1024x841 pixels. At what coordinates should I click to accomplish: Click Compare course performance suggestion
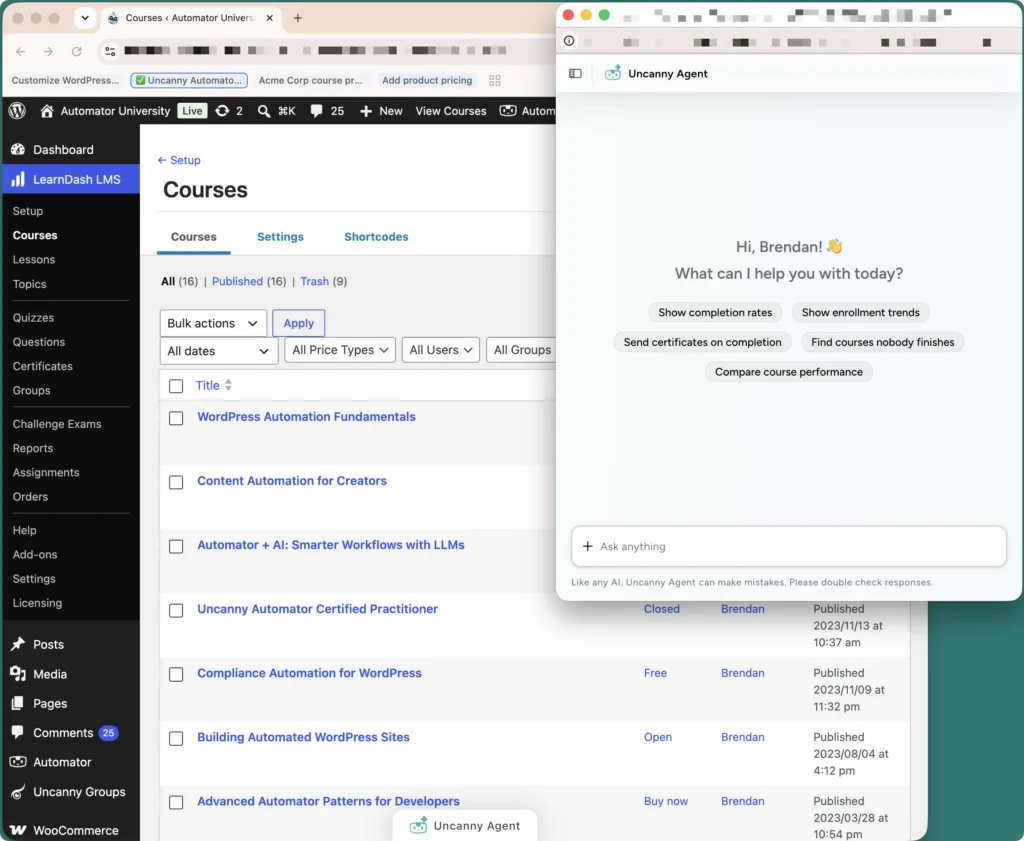pos(788,372)
